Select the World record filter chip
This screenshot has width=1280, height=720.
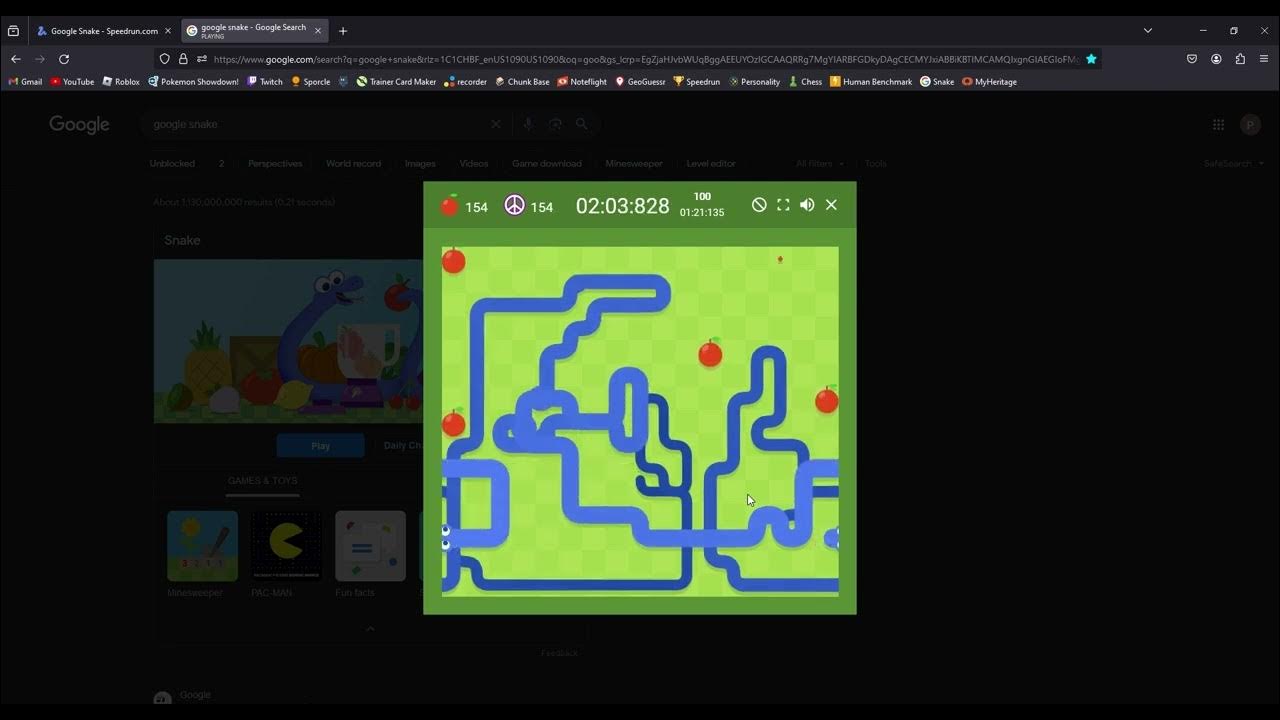tap(353, 163)
